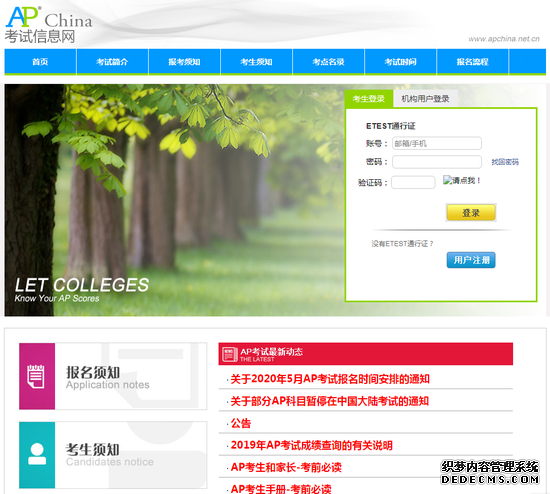Viewport: 550px width, 494px height.
Task: Open 关于2020年5月AP考试报名时间安排的通知
Action: point(330,379)
